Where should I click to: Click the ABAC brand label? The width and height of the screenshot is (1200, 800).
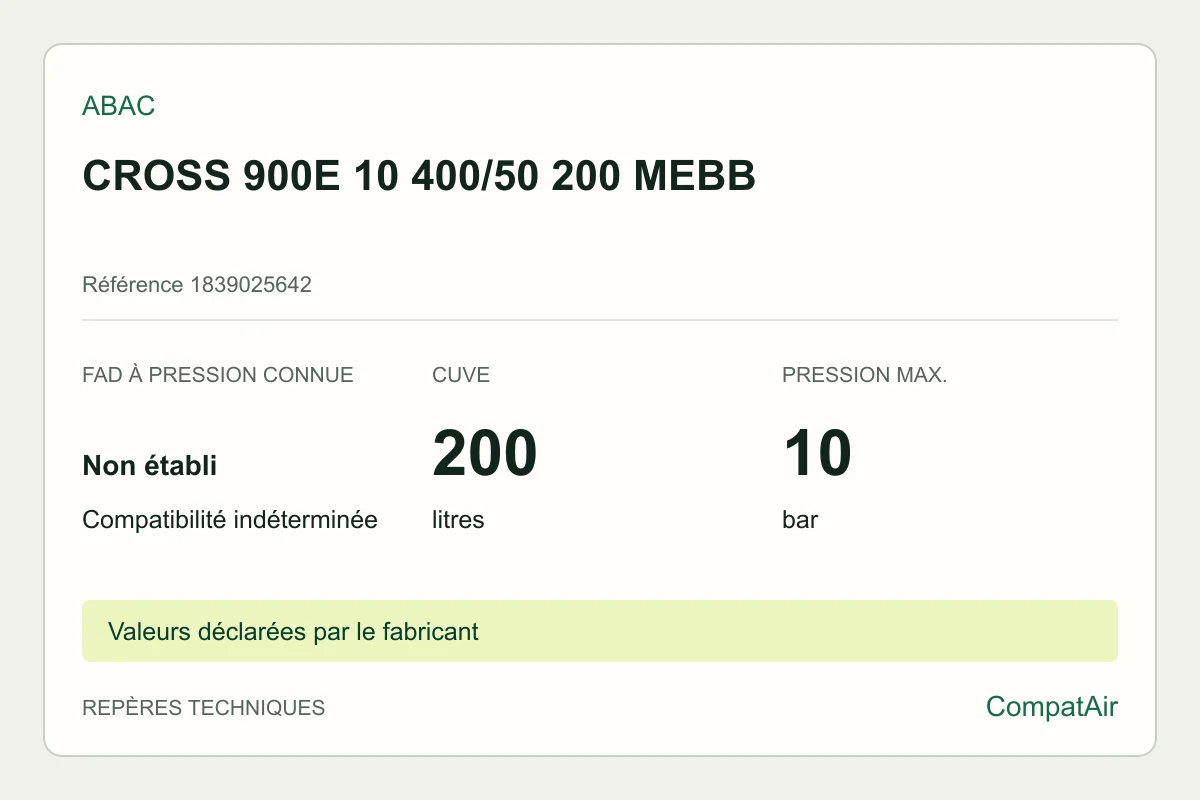point(118,106)
